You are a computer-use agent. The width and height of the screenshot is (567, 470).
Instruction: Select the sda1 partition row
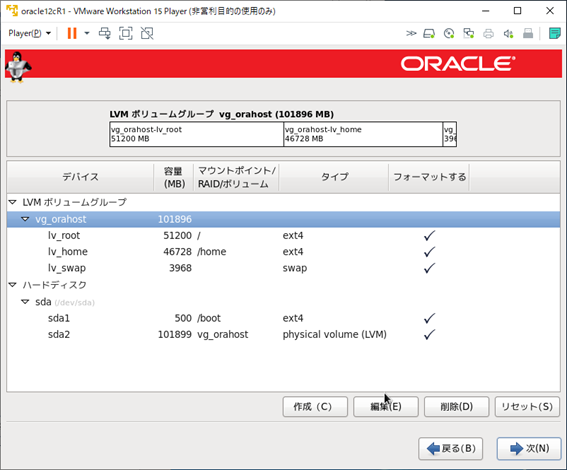[283, 318]
